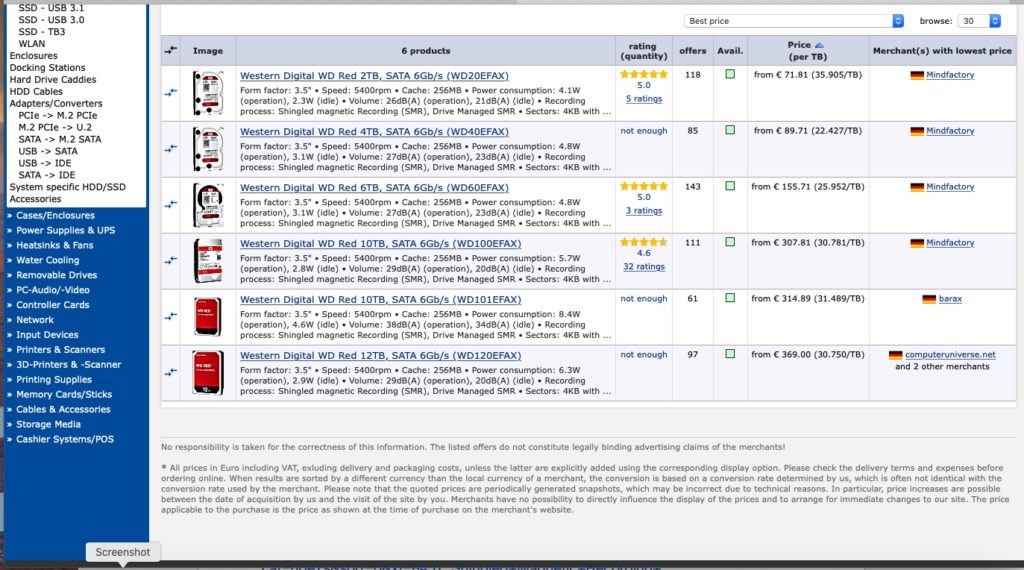This screenshot has height=570, width=1024.
Task: Click compare arrows icon for WD Red 6TB
Action: (x=170, y=204)
